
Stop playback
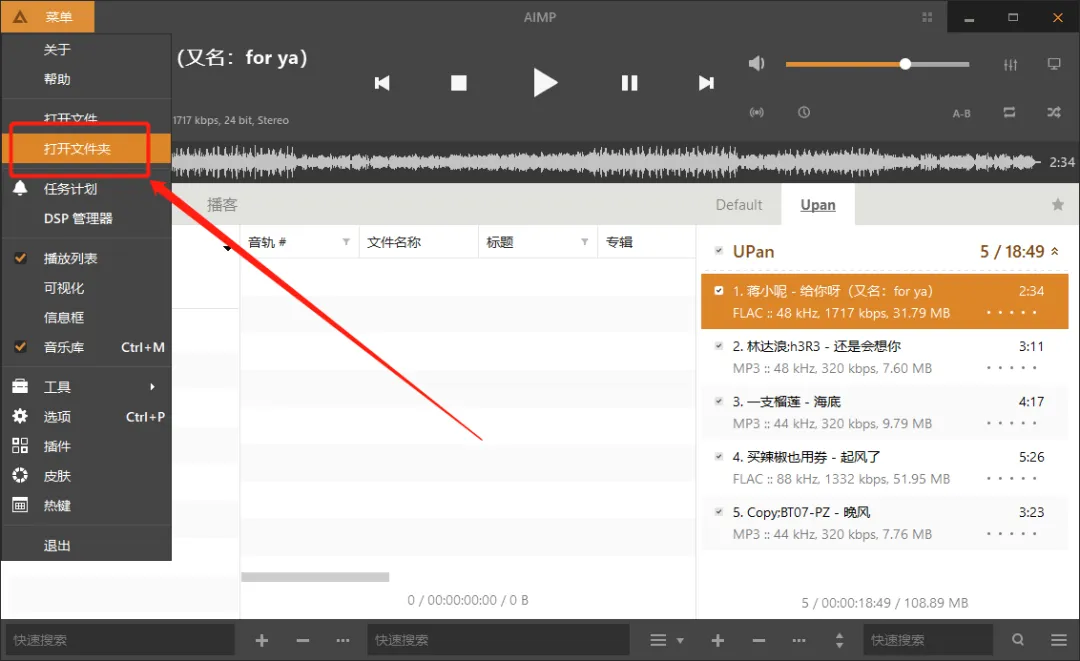(459, 83)
